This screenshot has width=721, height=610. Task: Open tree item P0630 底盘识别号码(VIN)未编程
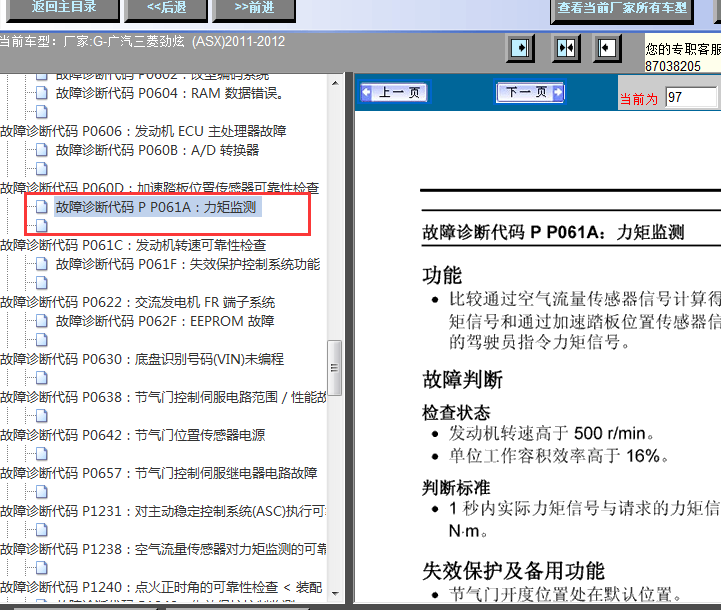(142, 359)
